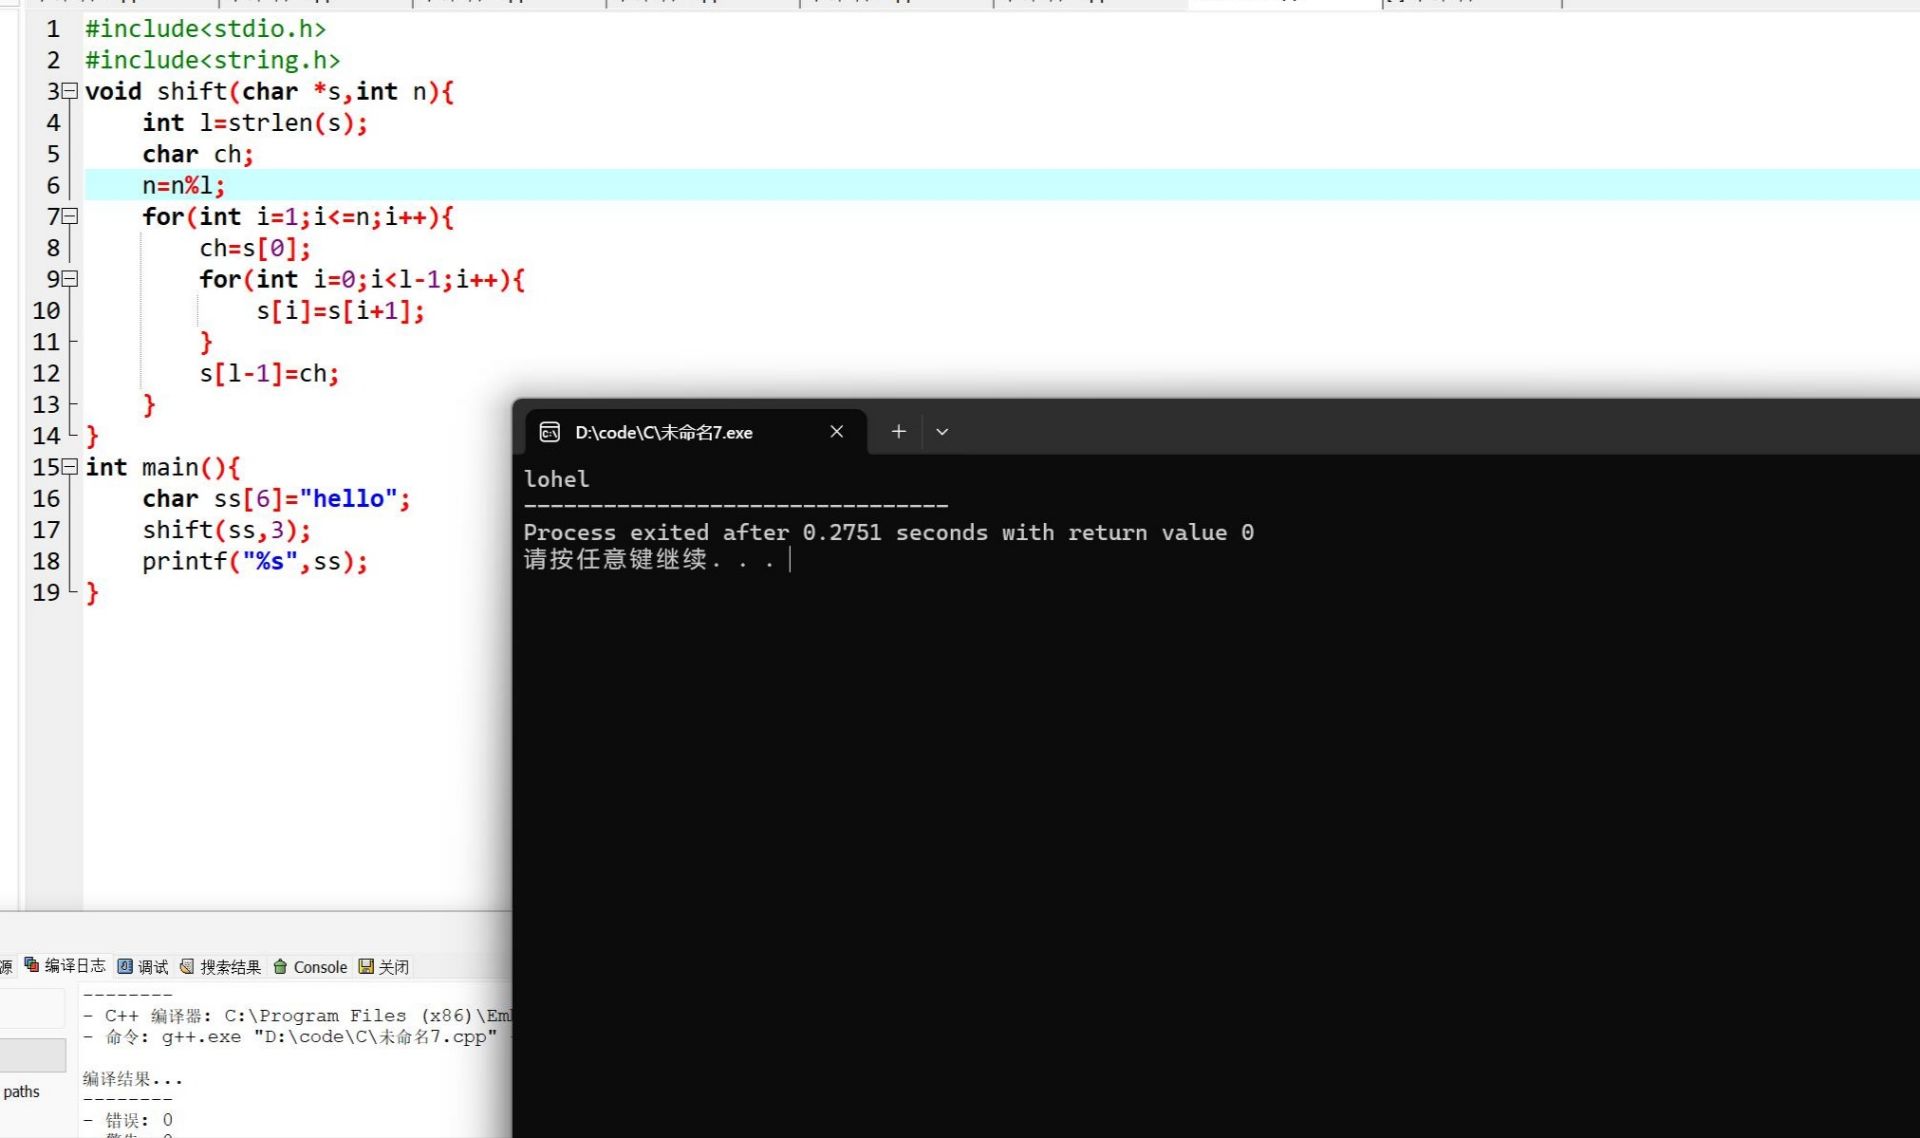This screenshot has height=1138, width=1920.
Task: Open terminal profile dropdown chevron
Action: tap(942, 432)
